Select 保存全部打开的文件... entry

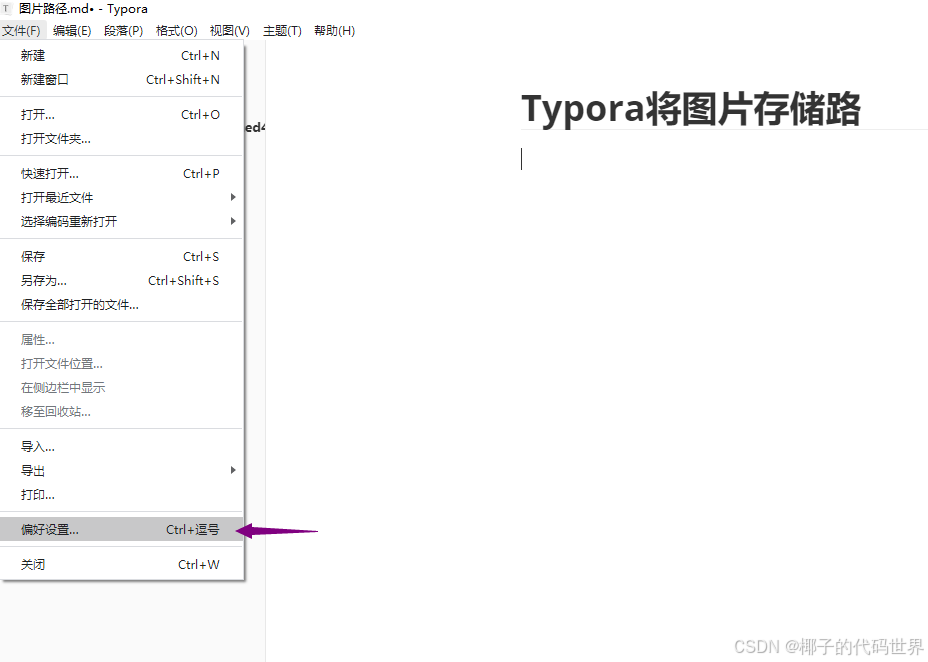tap(121, 305)
